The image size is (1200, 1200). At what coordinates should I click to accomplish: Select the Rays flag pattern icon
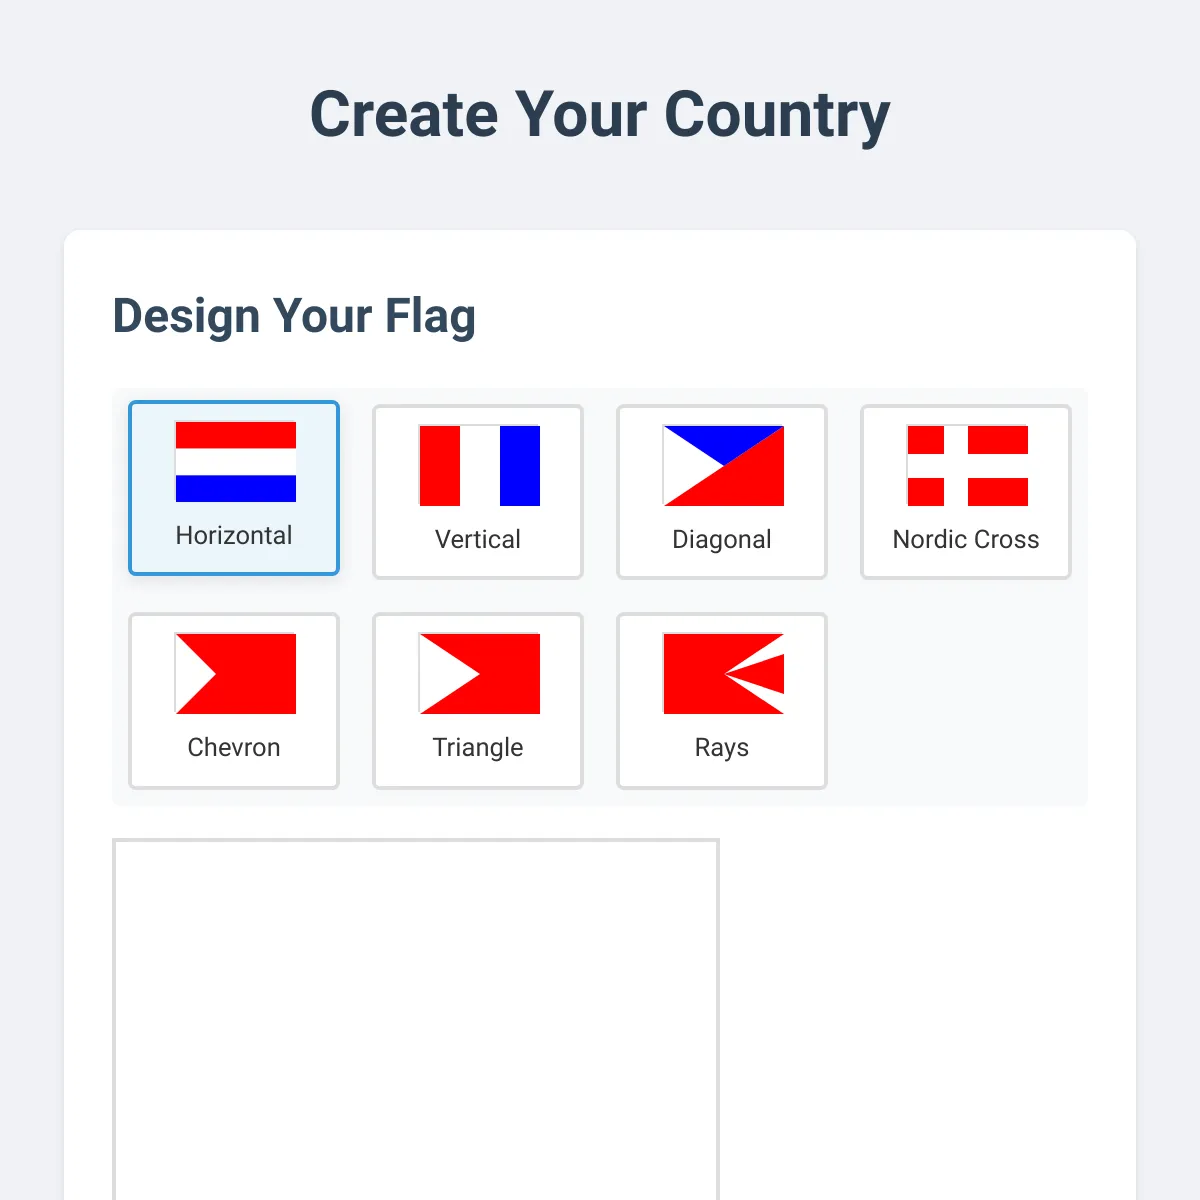click(724, 674)
